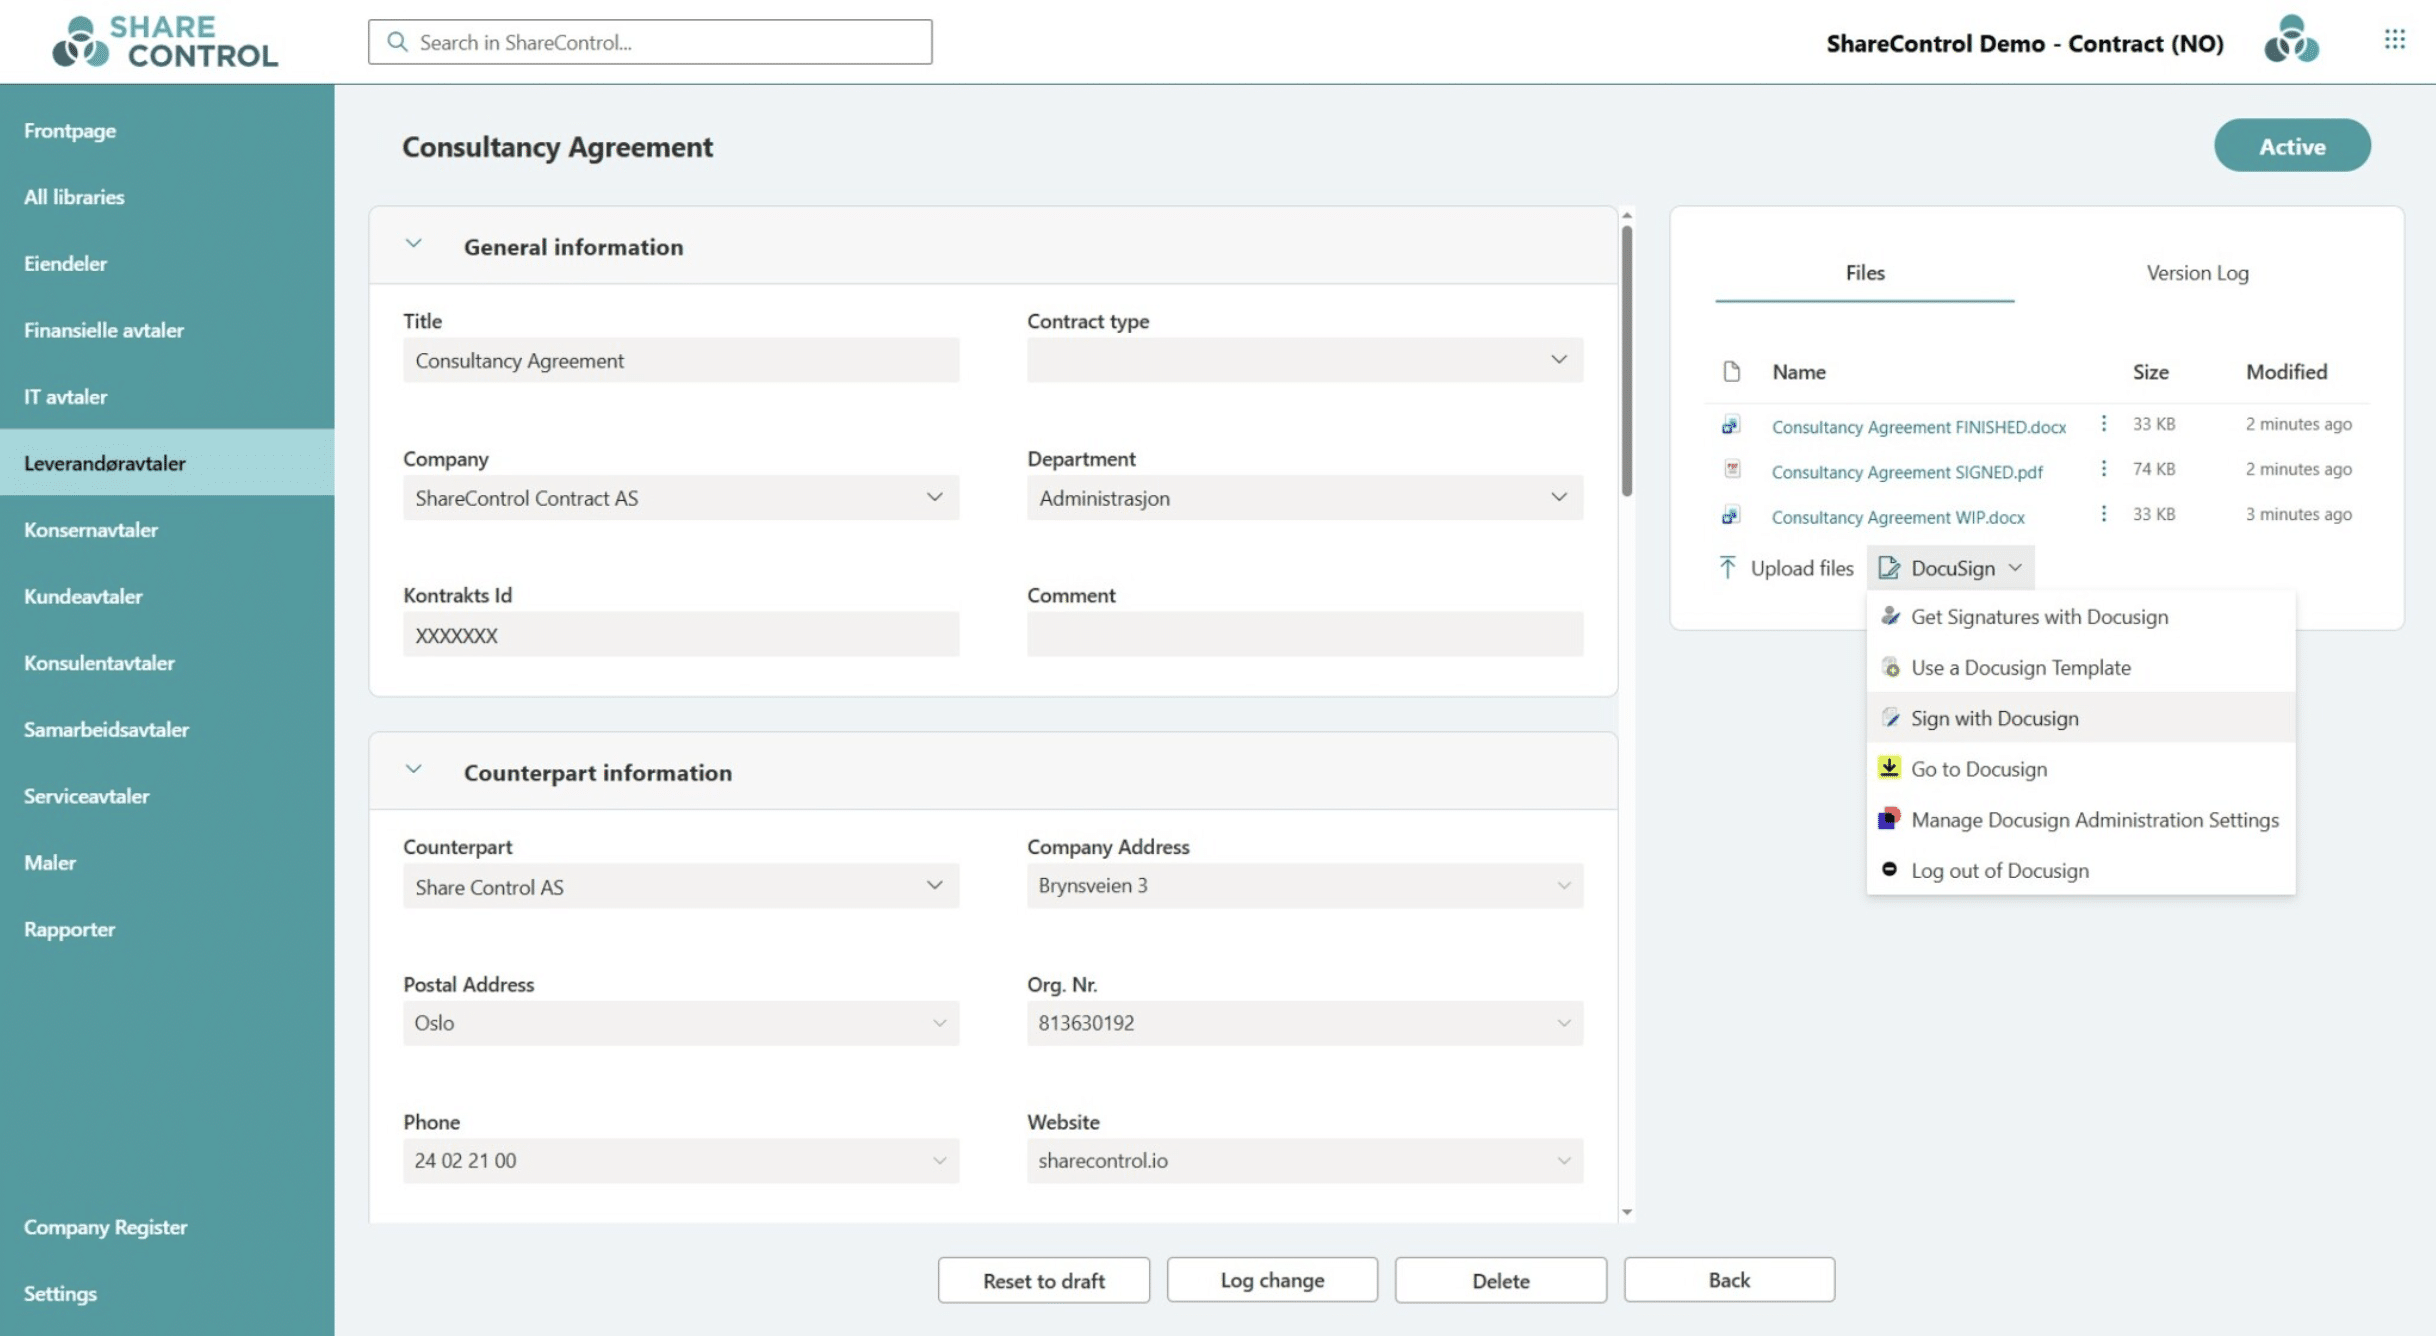The width and height of the screenshot is (2436, 1336).
Task: Click the Active status button
Action: click(2292, 146)
